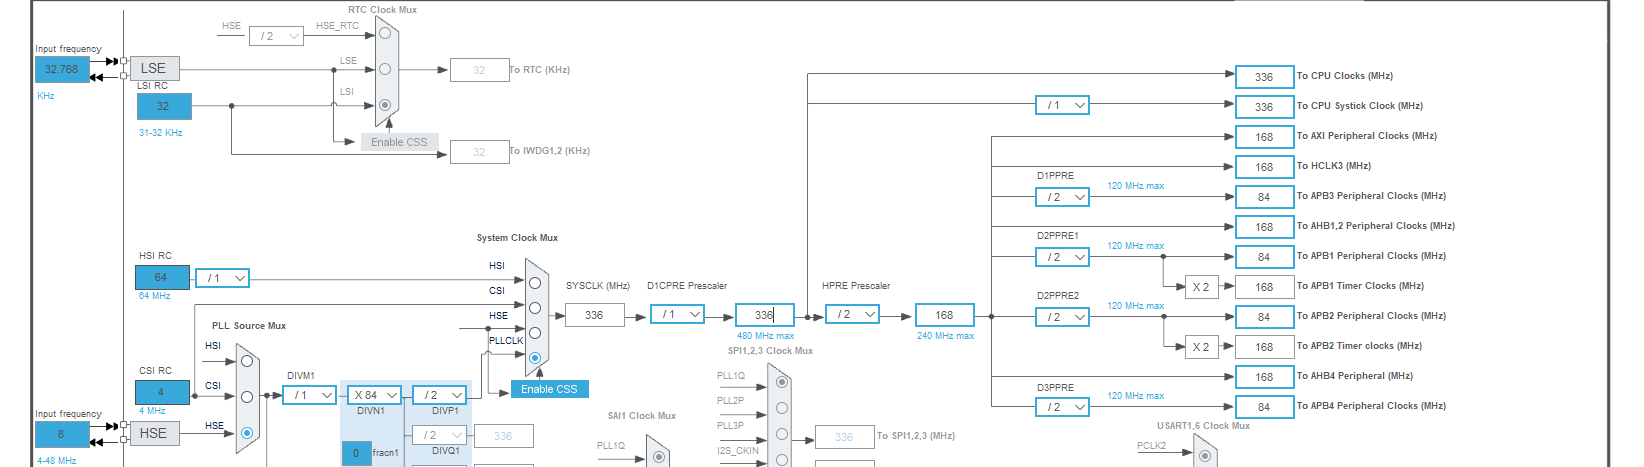Select PLL2P on SPI1,2,3 Clock Mux

point(782,408)
